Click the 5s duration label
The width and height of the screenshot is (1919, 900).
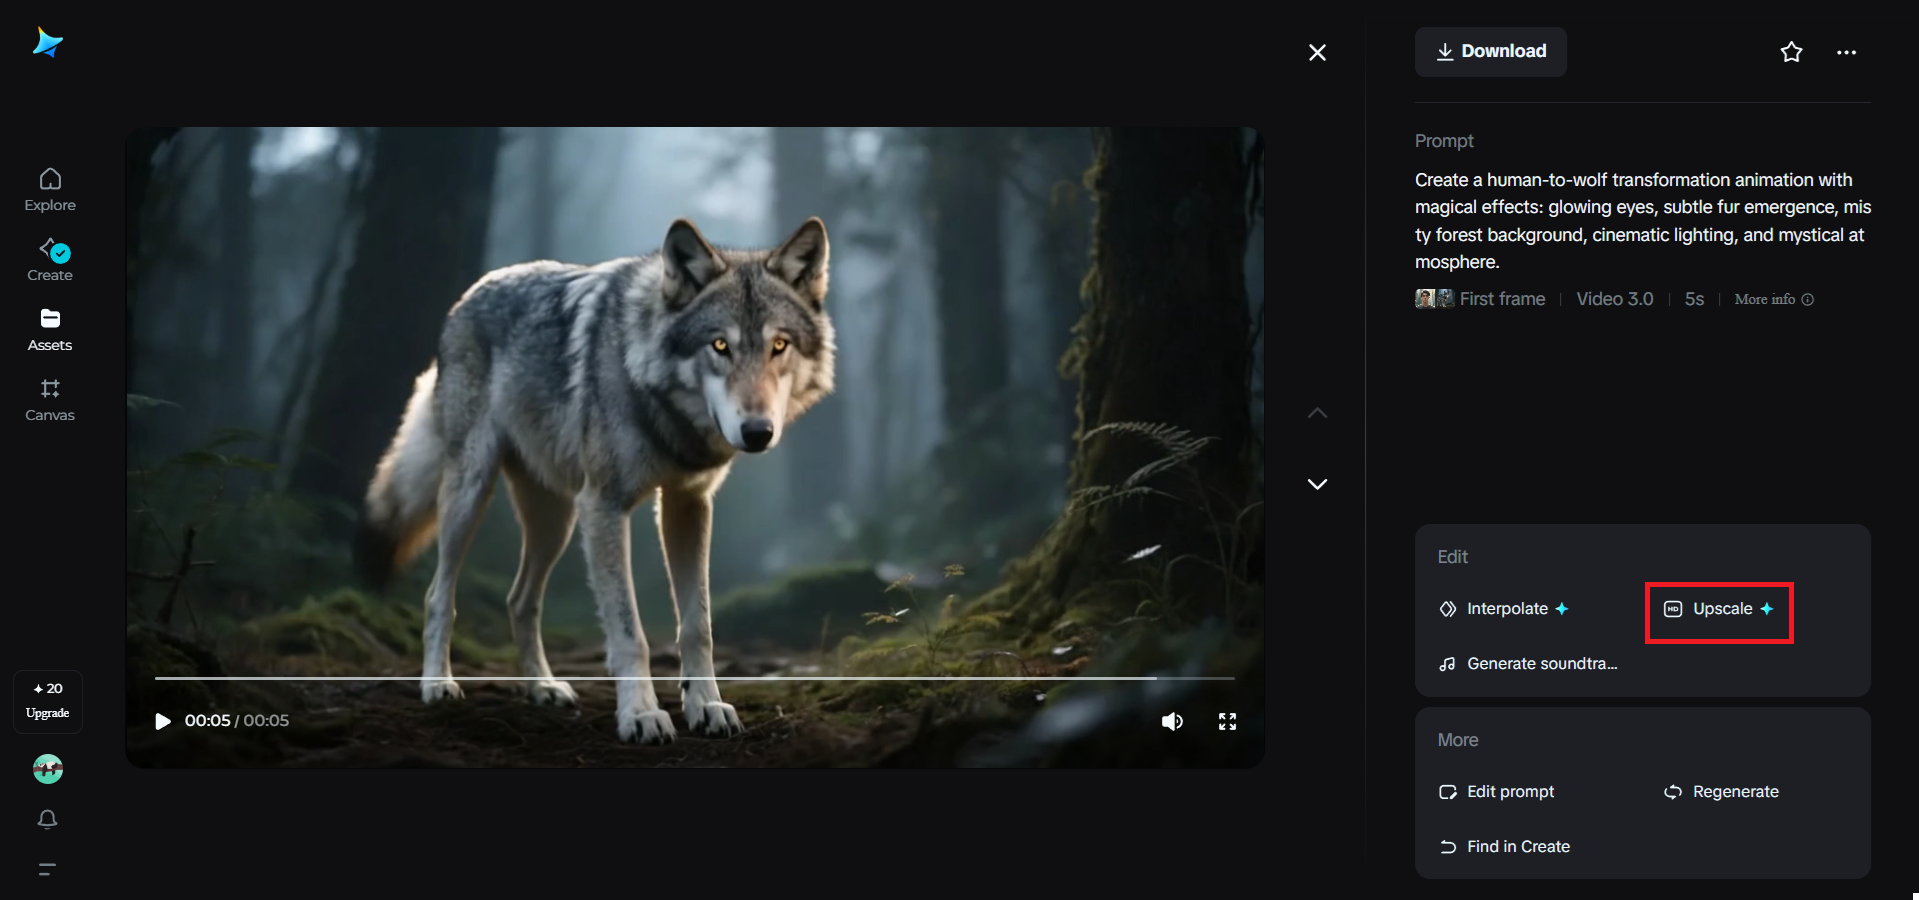1694,299
